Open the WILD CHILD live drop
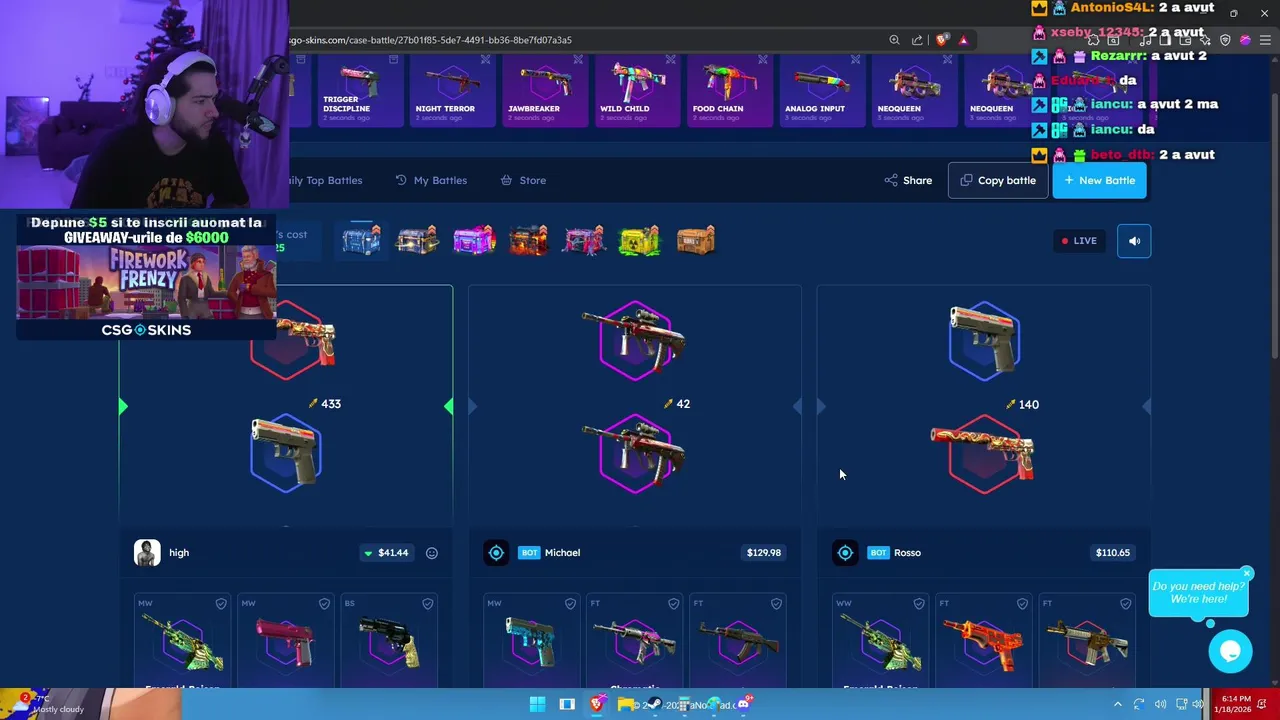This screenshot has width=1280, height=720. [x=637, y=90]
